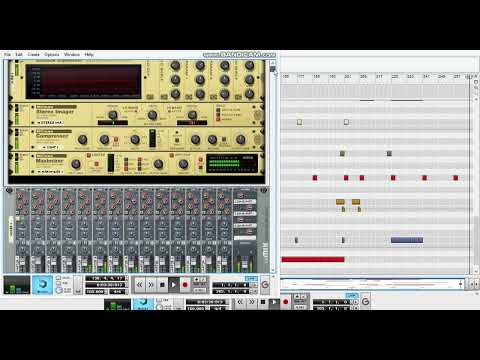Click the Compressor input gain knob
The image size is (480, 360).
click(x=82, y=139)
